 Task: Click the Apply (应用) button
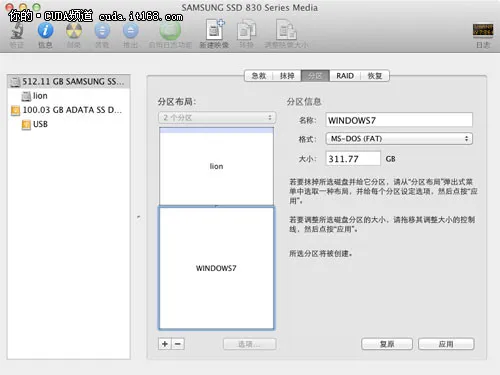446,344
